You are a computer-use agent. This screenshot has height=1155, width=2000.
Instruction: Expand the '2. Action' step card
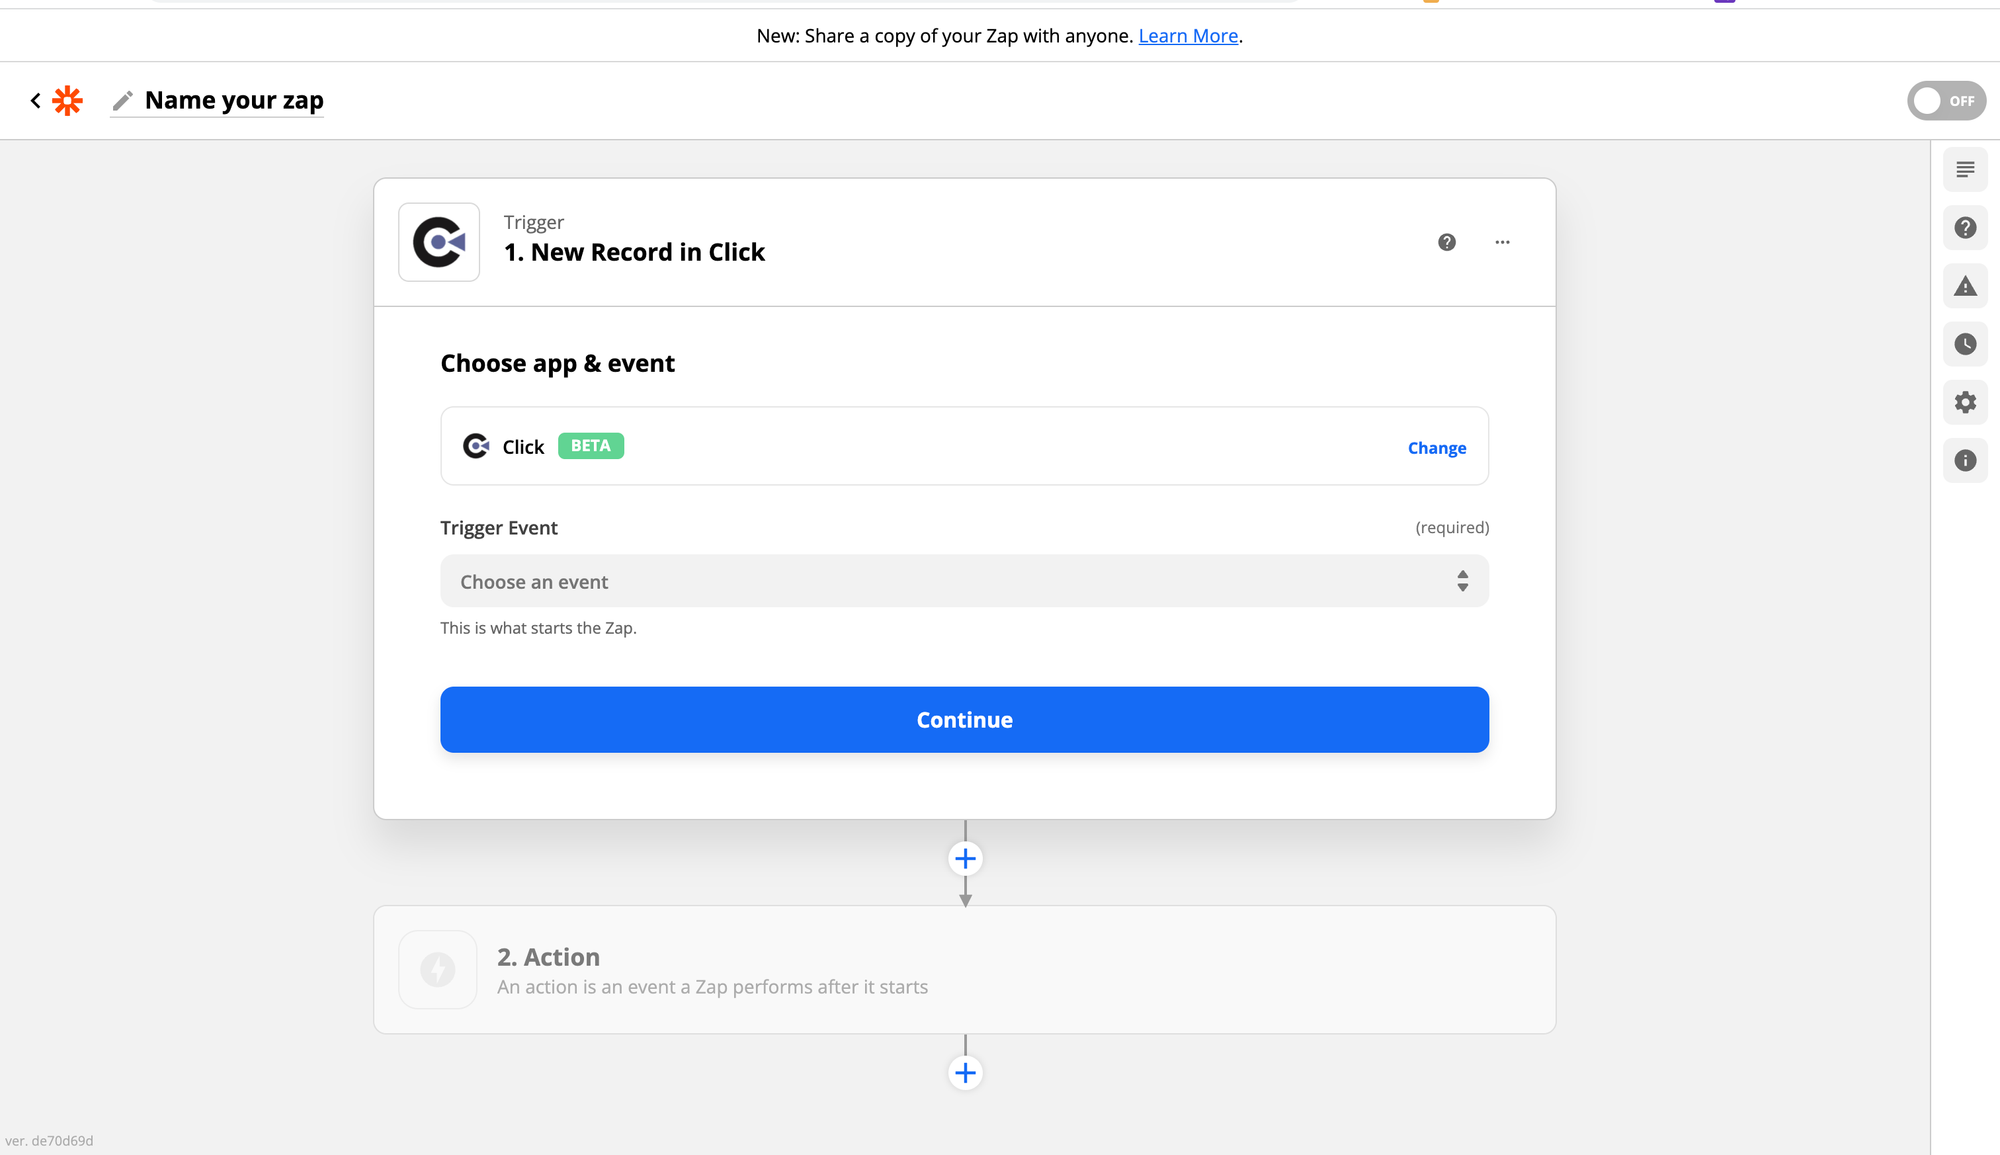point(964,970)
